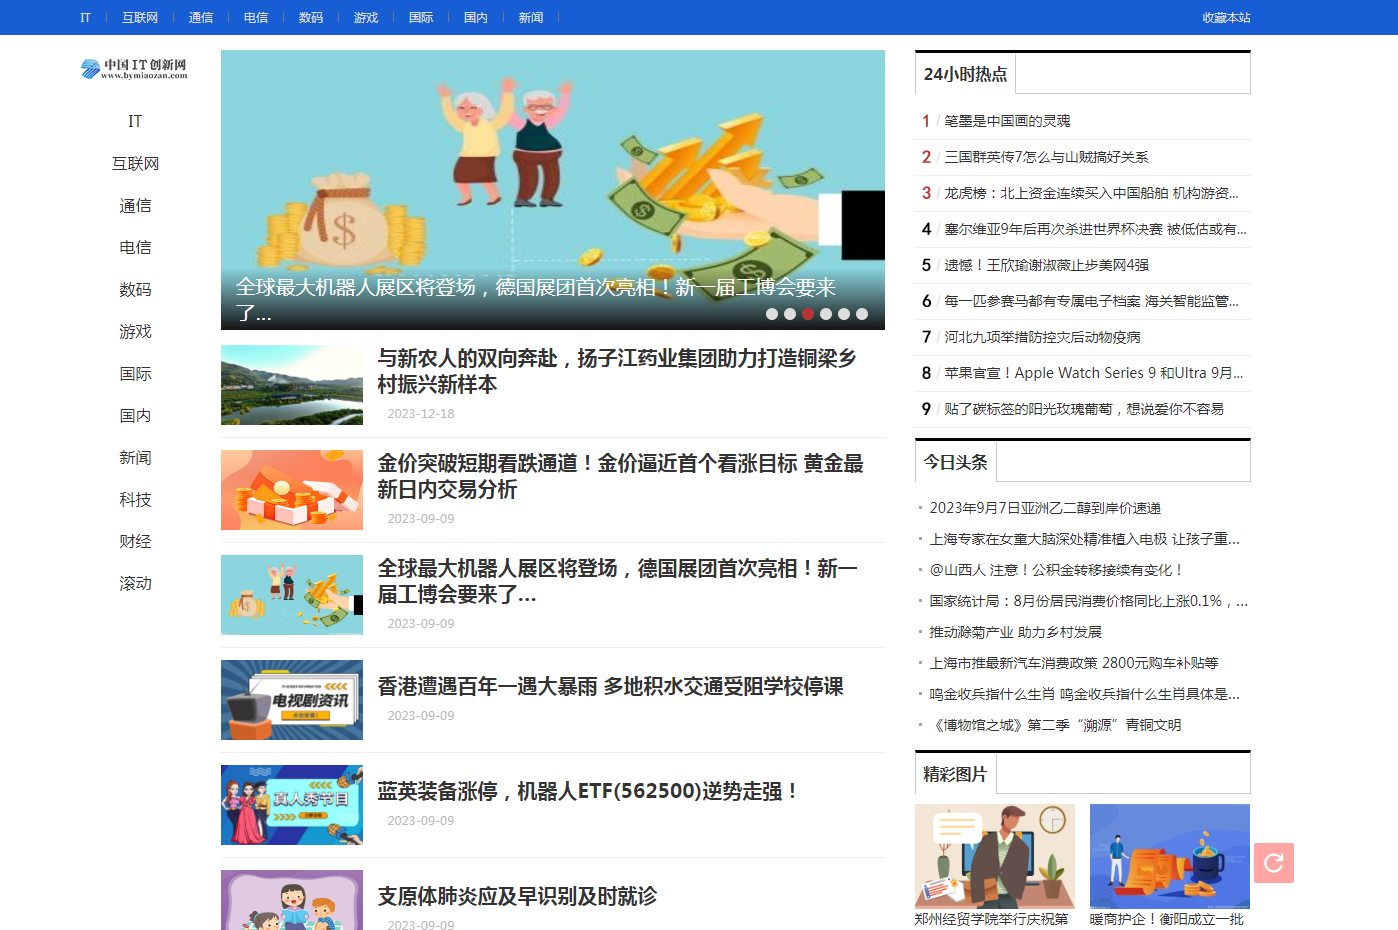Select the active red carousel dot
Viewport: 1398px width, 930px height.
click(x=808, y=314)
